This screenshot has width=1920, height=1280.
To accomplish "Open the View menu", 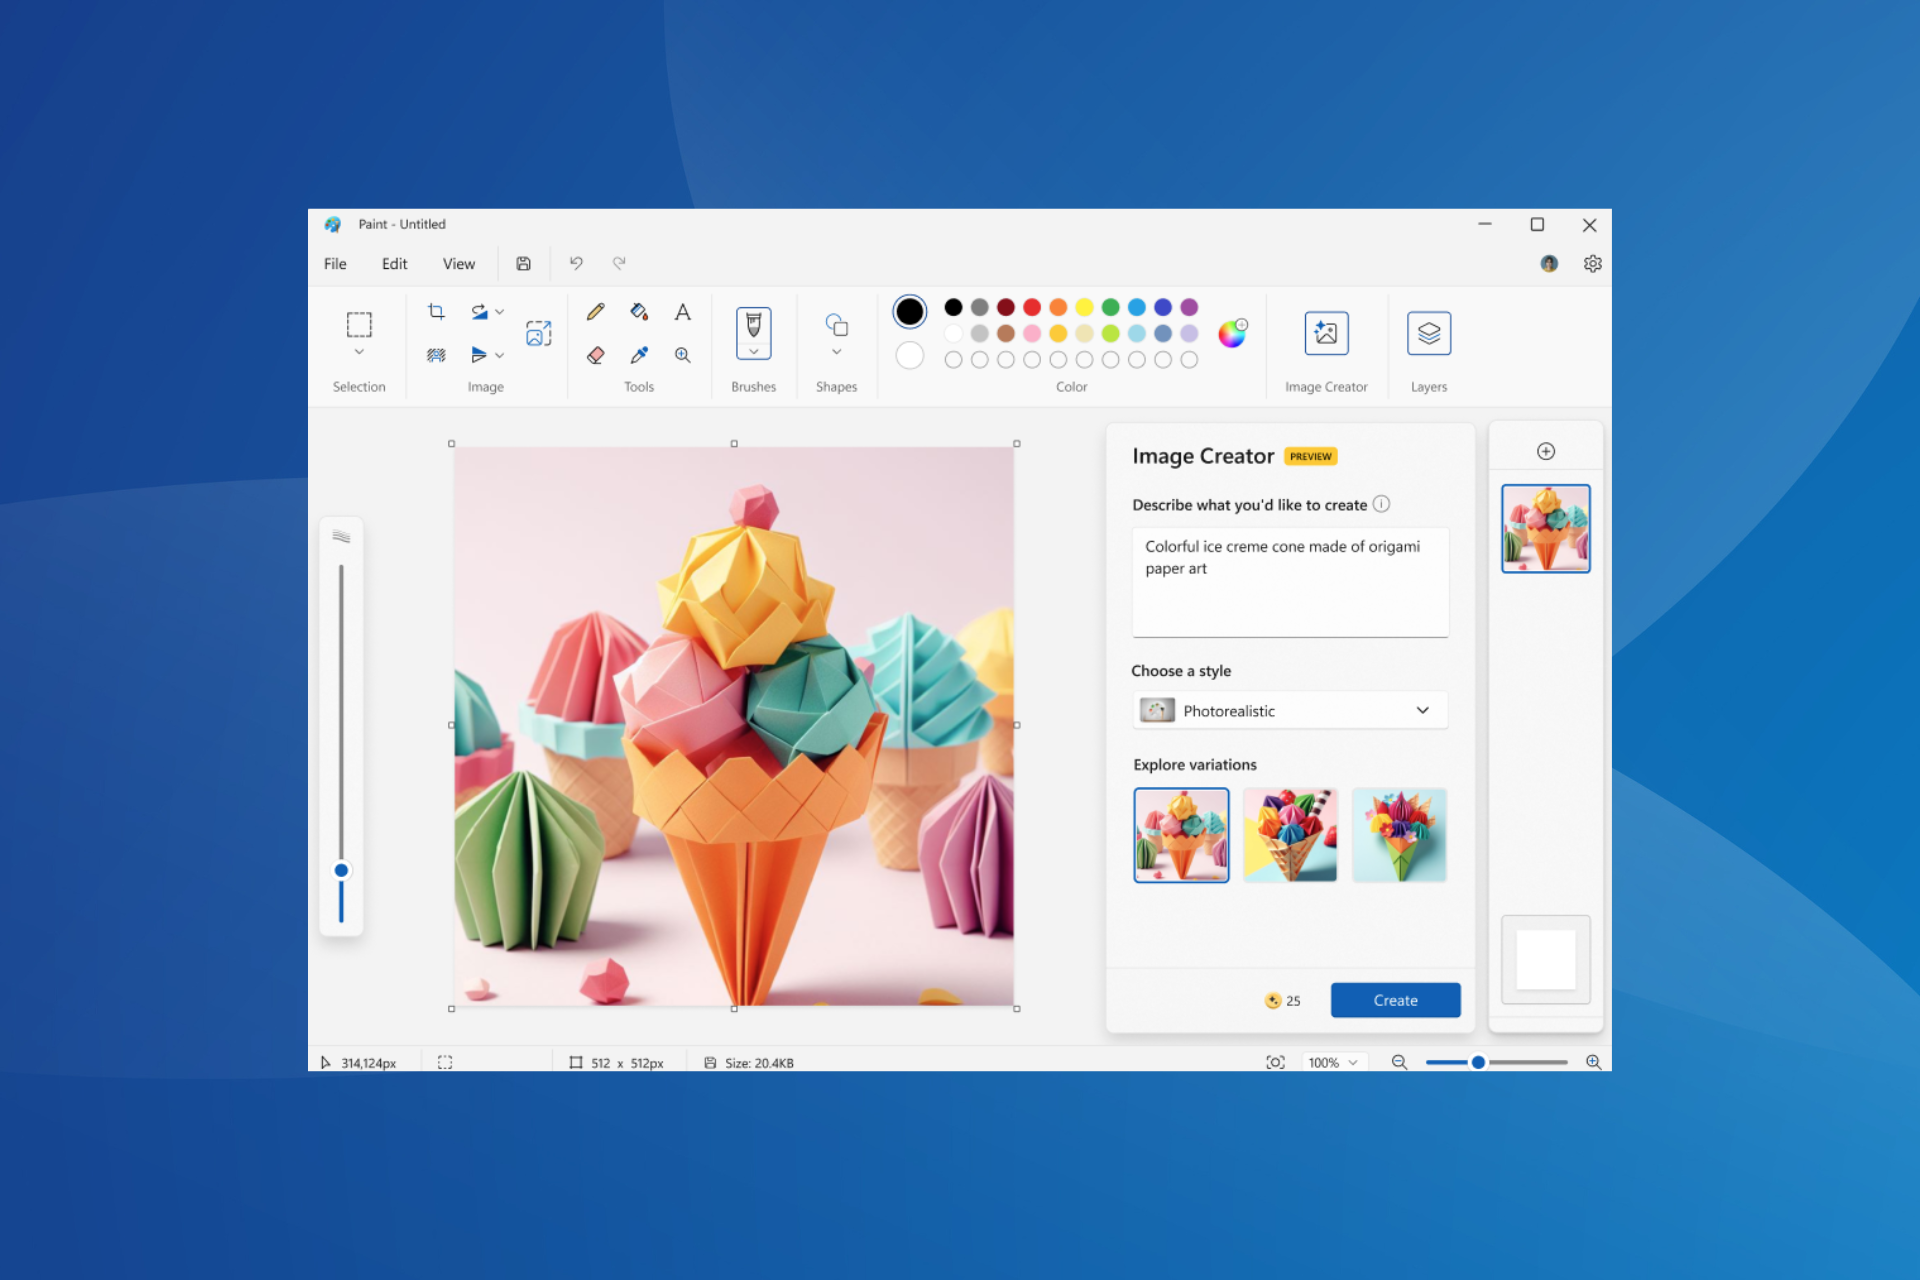I will (459, 264).
